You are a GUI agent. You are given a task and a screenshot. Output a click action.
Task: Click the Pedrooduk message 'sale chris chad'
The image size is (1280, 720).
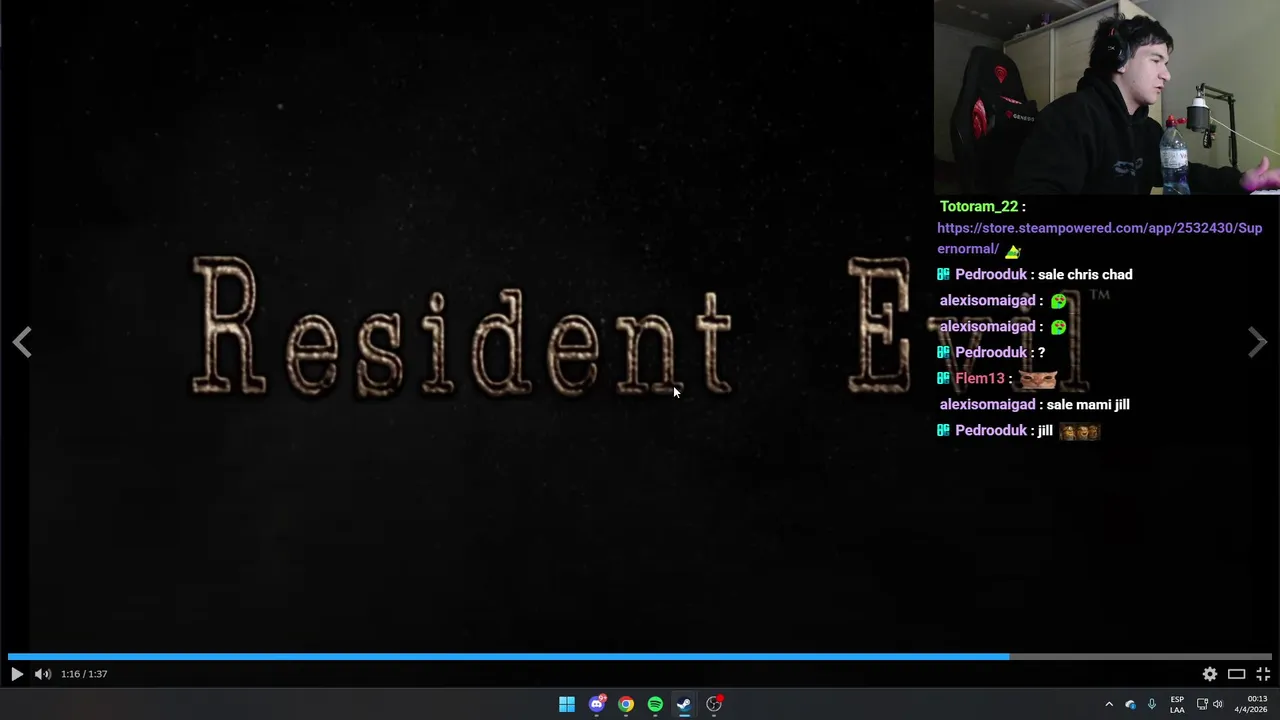1085,274
